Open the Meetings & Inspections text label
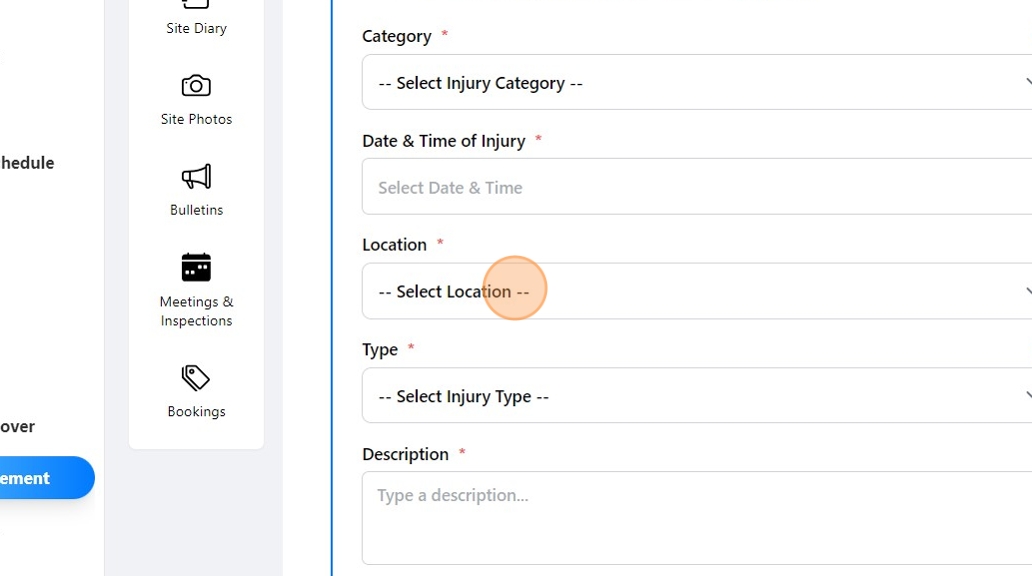 click(196, 311)
